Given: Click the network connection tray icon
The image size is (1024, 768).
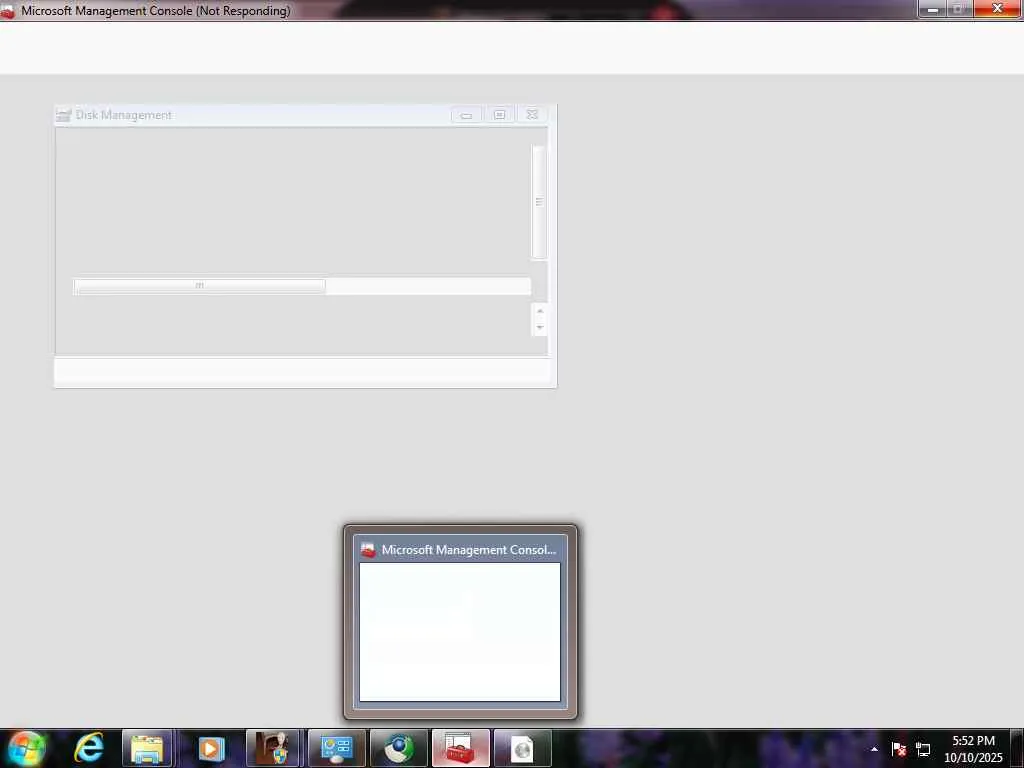Looking at the screenshot, I should click(x=923, y=749).
